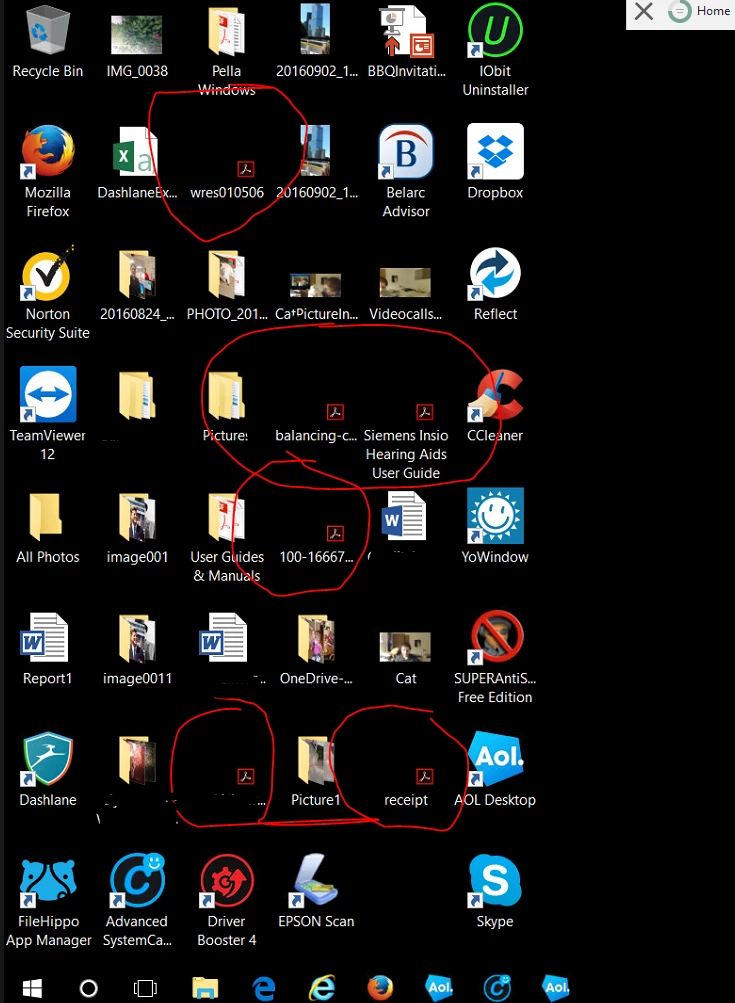Image resolution: width=735 pixels, height=1003 pixels.
Task: Select the DashlaneEx... Excel file
Action: click(x=137, y=152)
